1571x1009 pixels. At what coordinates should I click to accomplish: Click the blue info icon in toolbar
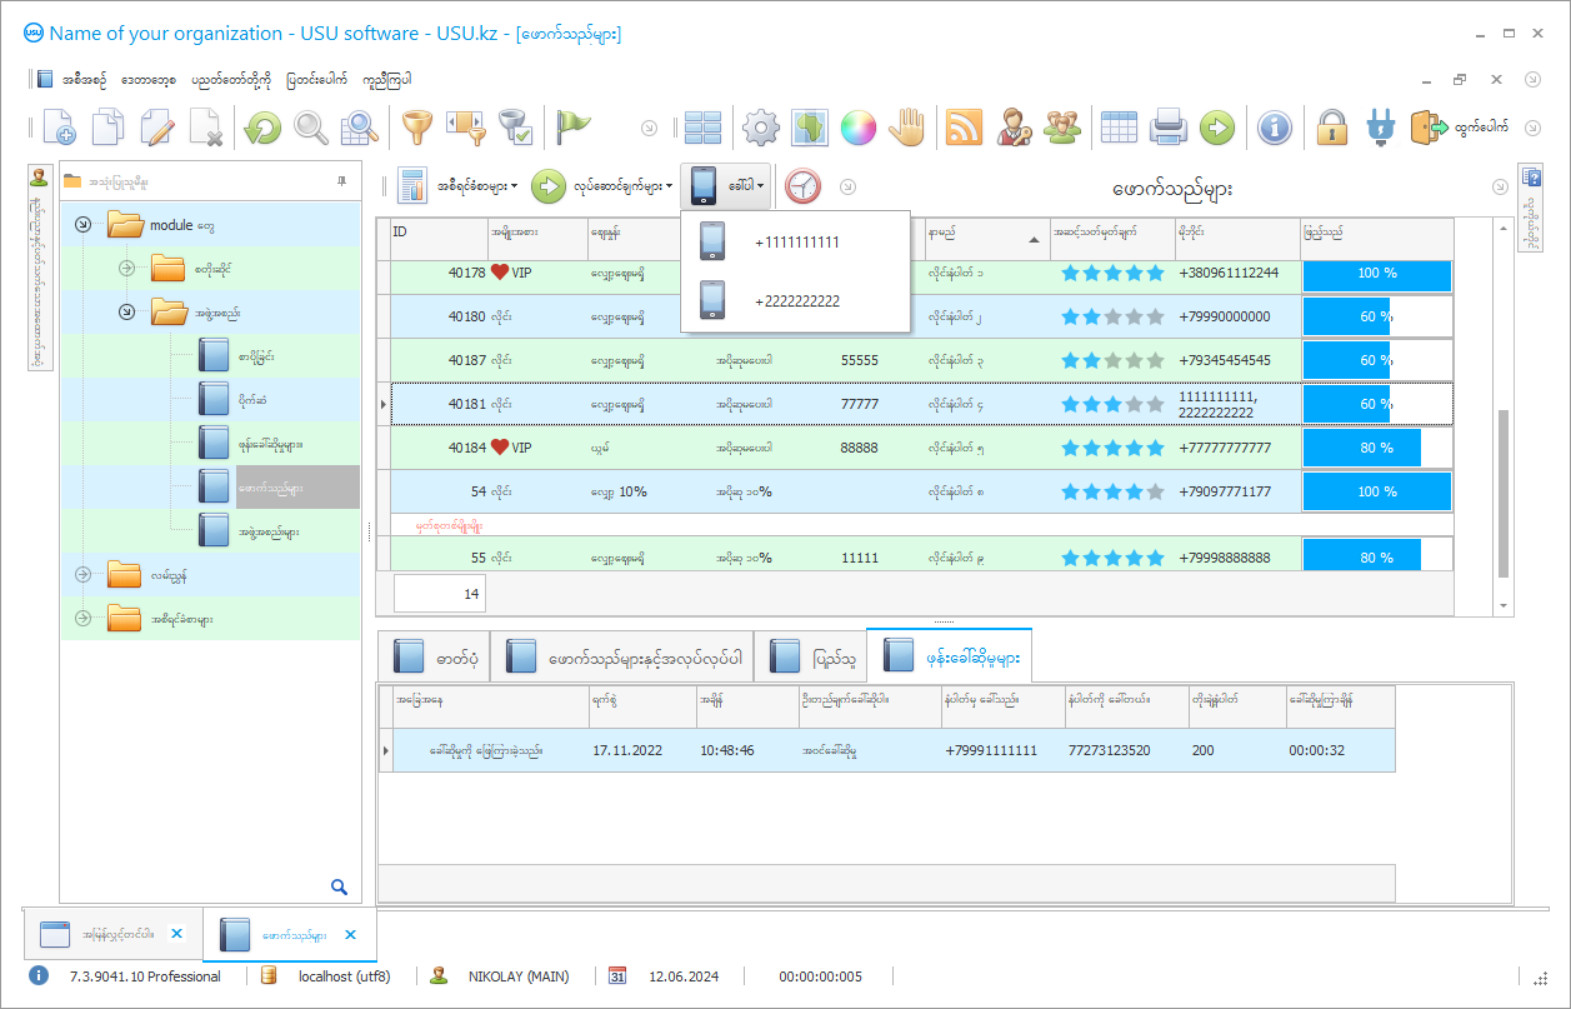[x=1274, y=128]
